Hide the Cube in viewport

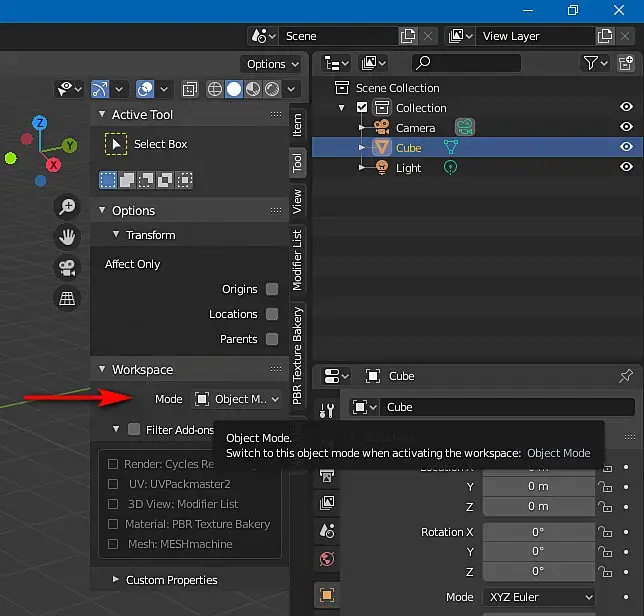pyautogui.click(x=626, y=147)
